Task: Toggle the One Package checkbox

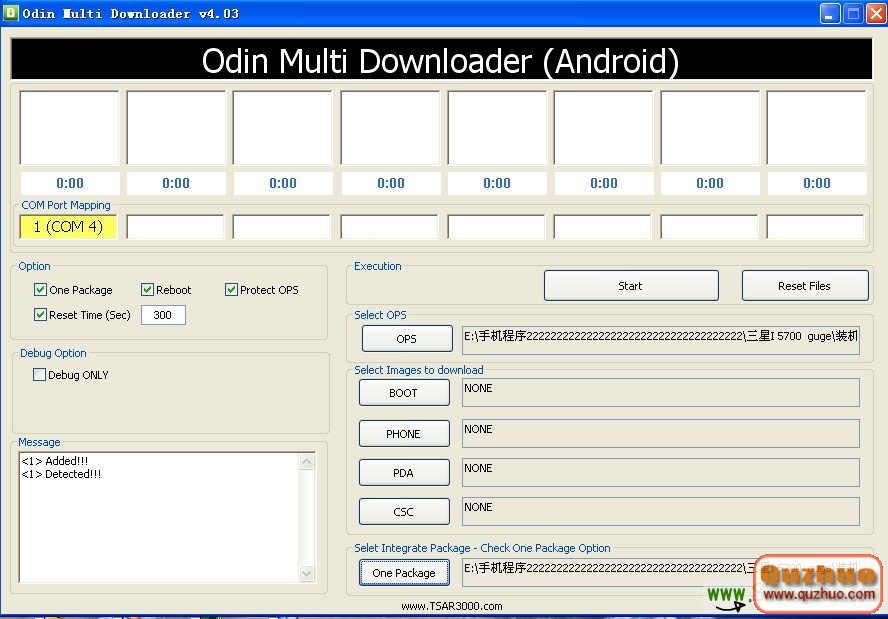Action: tap(40, 290)
